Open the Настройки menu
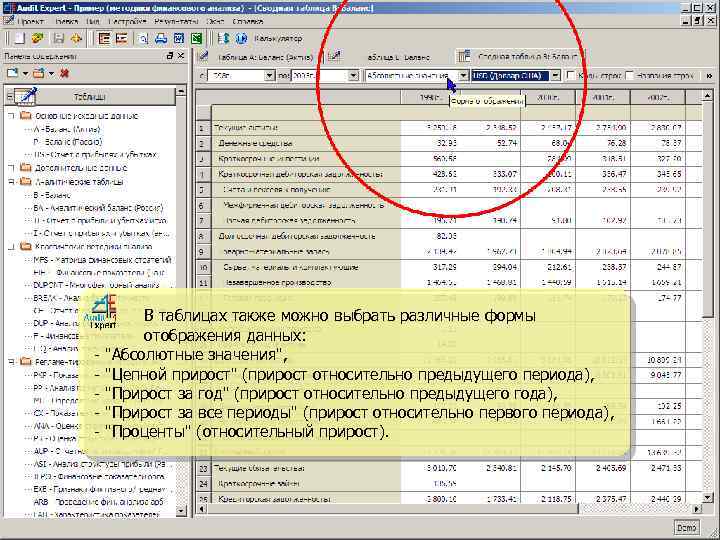The image size is (720, 540). [x=127, y=21]
